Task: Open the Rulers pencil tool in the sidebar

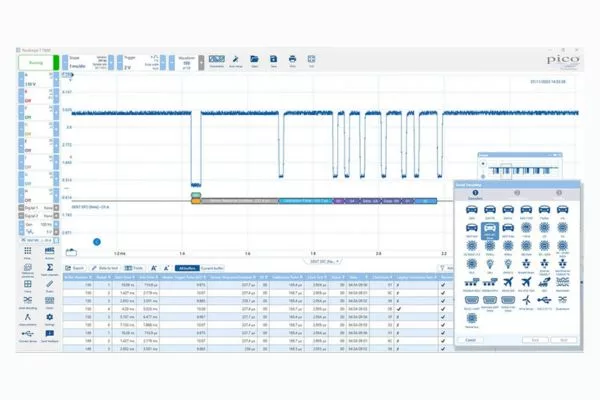Action: point(50,286)
